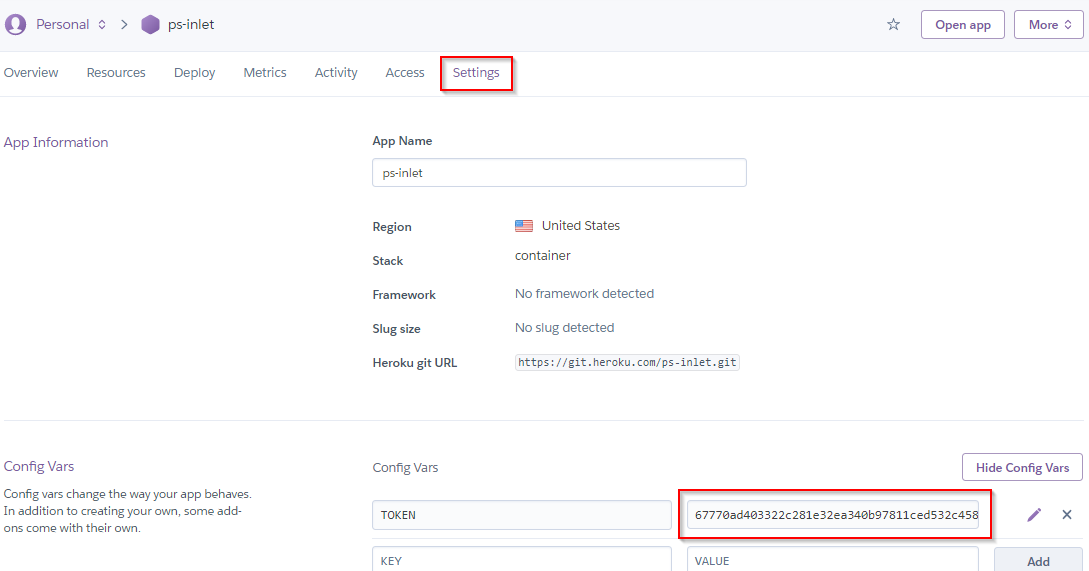Click the United States flag icon
This screenshot has height=571, width=1089.
pos(524,226)
